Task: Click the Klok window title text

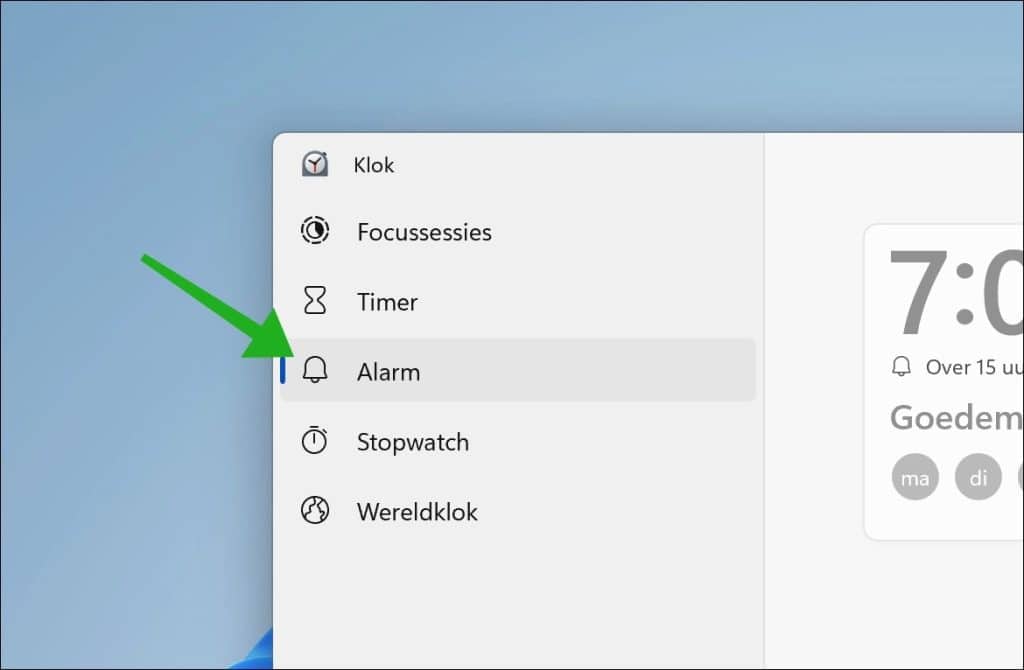Action: 374,165
